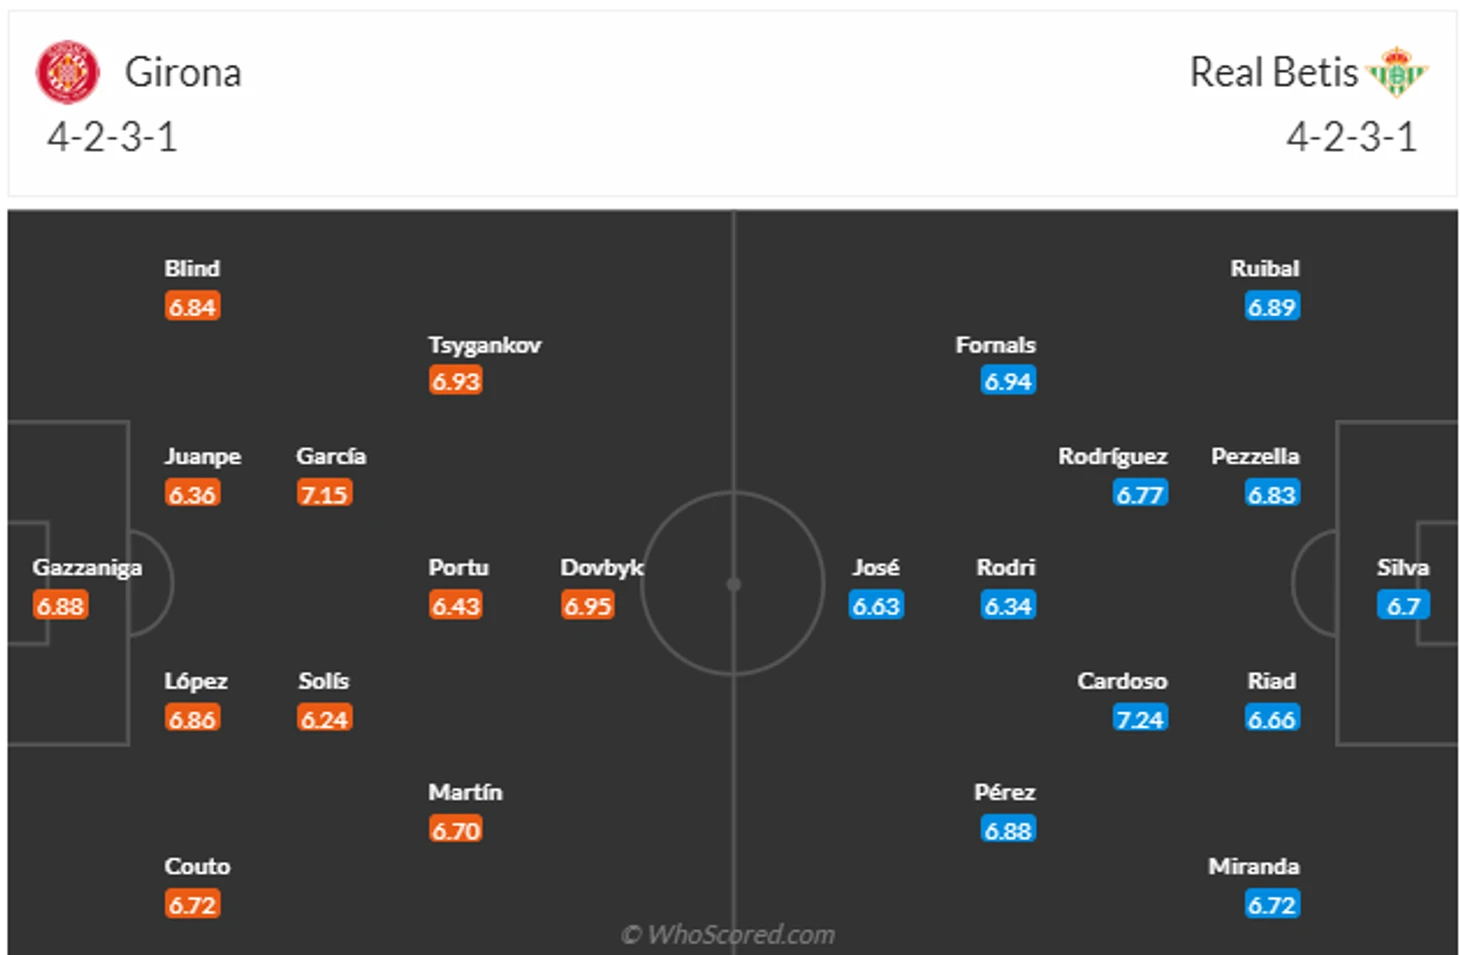Select García's 7.15 rating badge

coord(324,494)
